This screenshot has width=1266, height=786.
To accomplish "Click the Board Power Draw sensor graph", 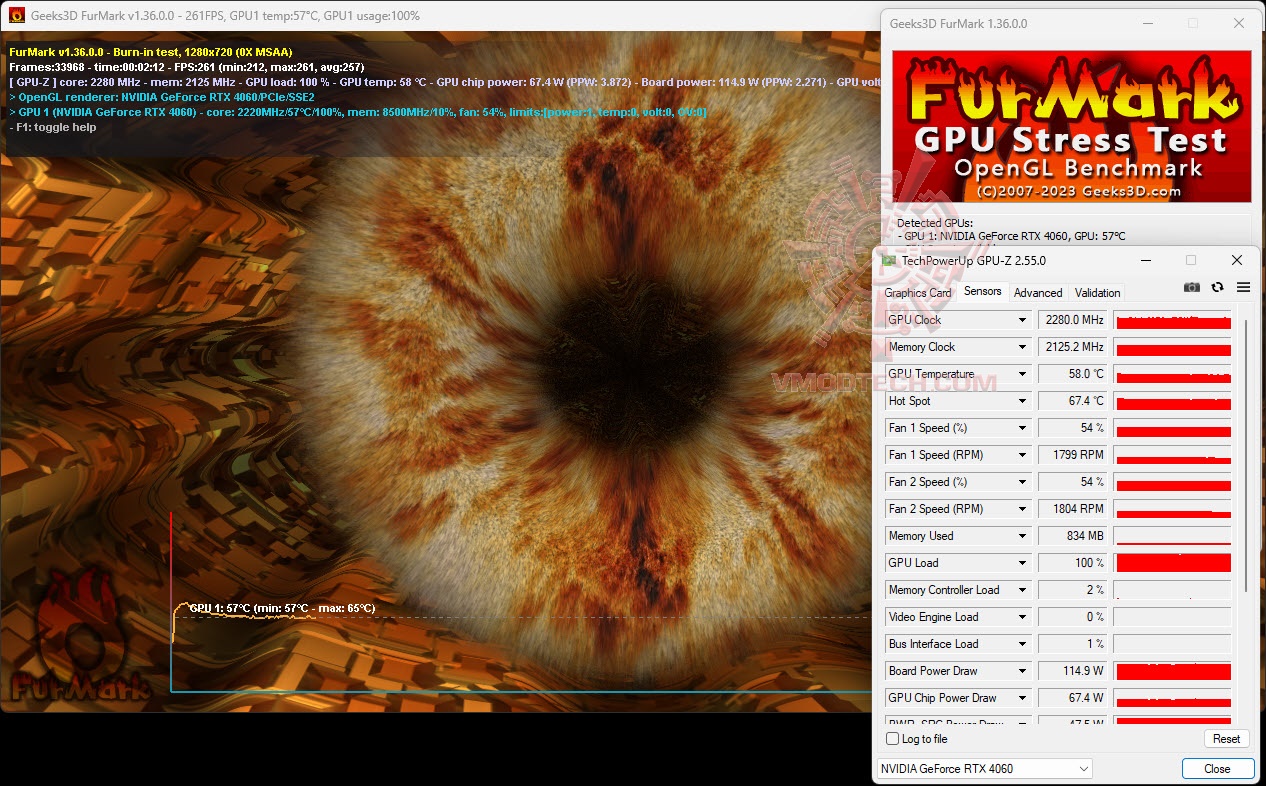I will point(1172,671).
